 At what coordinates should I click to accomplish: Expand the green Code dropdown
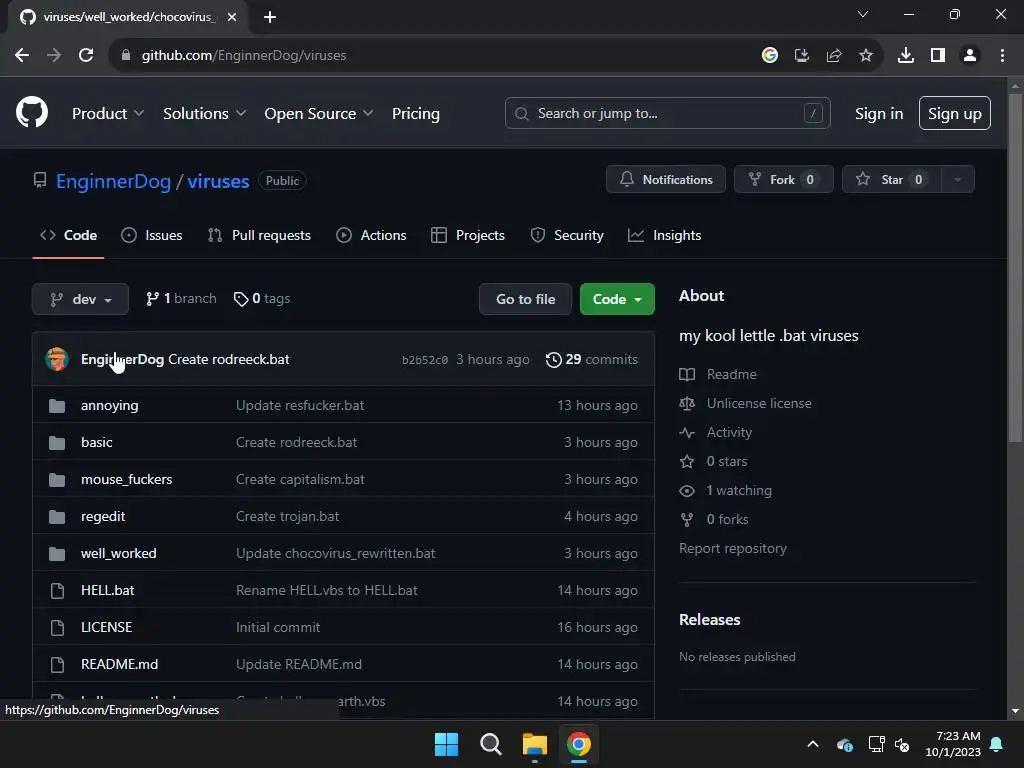617,299
